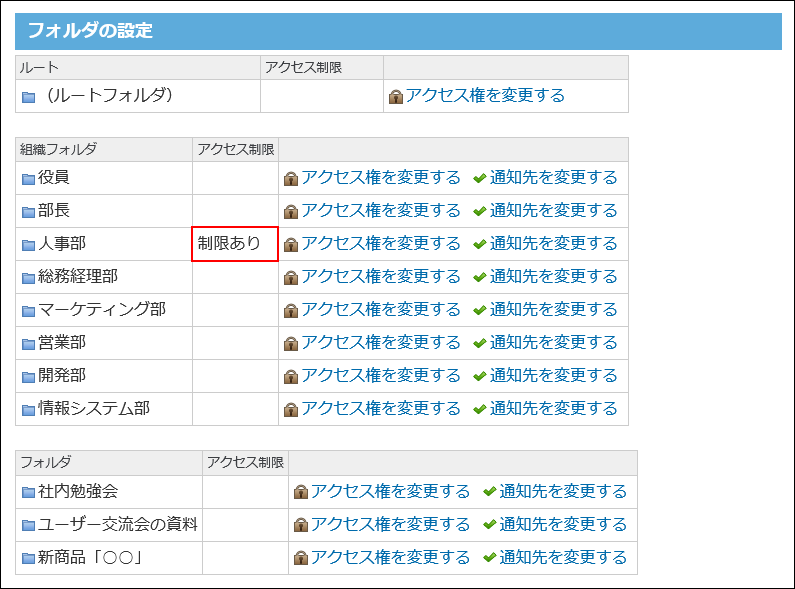This screenshot has width=795, height=589.
Task: Open 通知先を変更する for 営業部
Action: [553, 343]
